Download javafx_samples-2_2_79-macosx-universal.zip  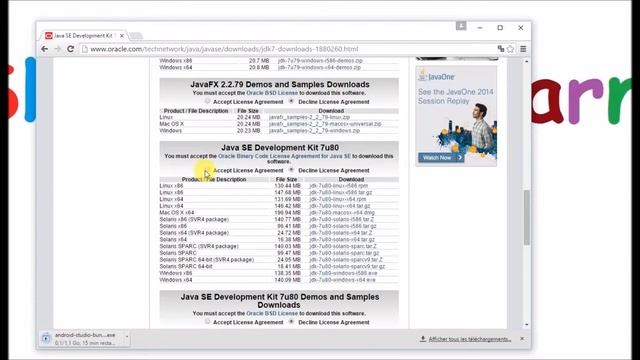(x=325, y=124)
